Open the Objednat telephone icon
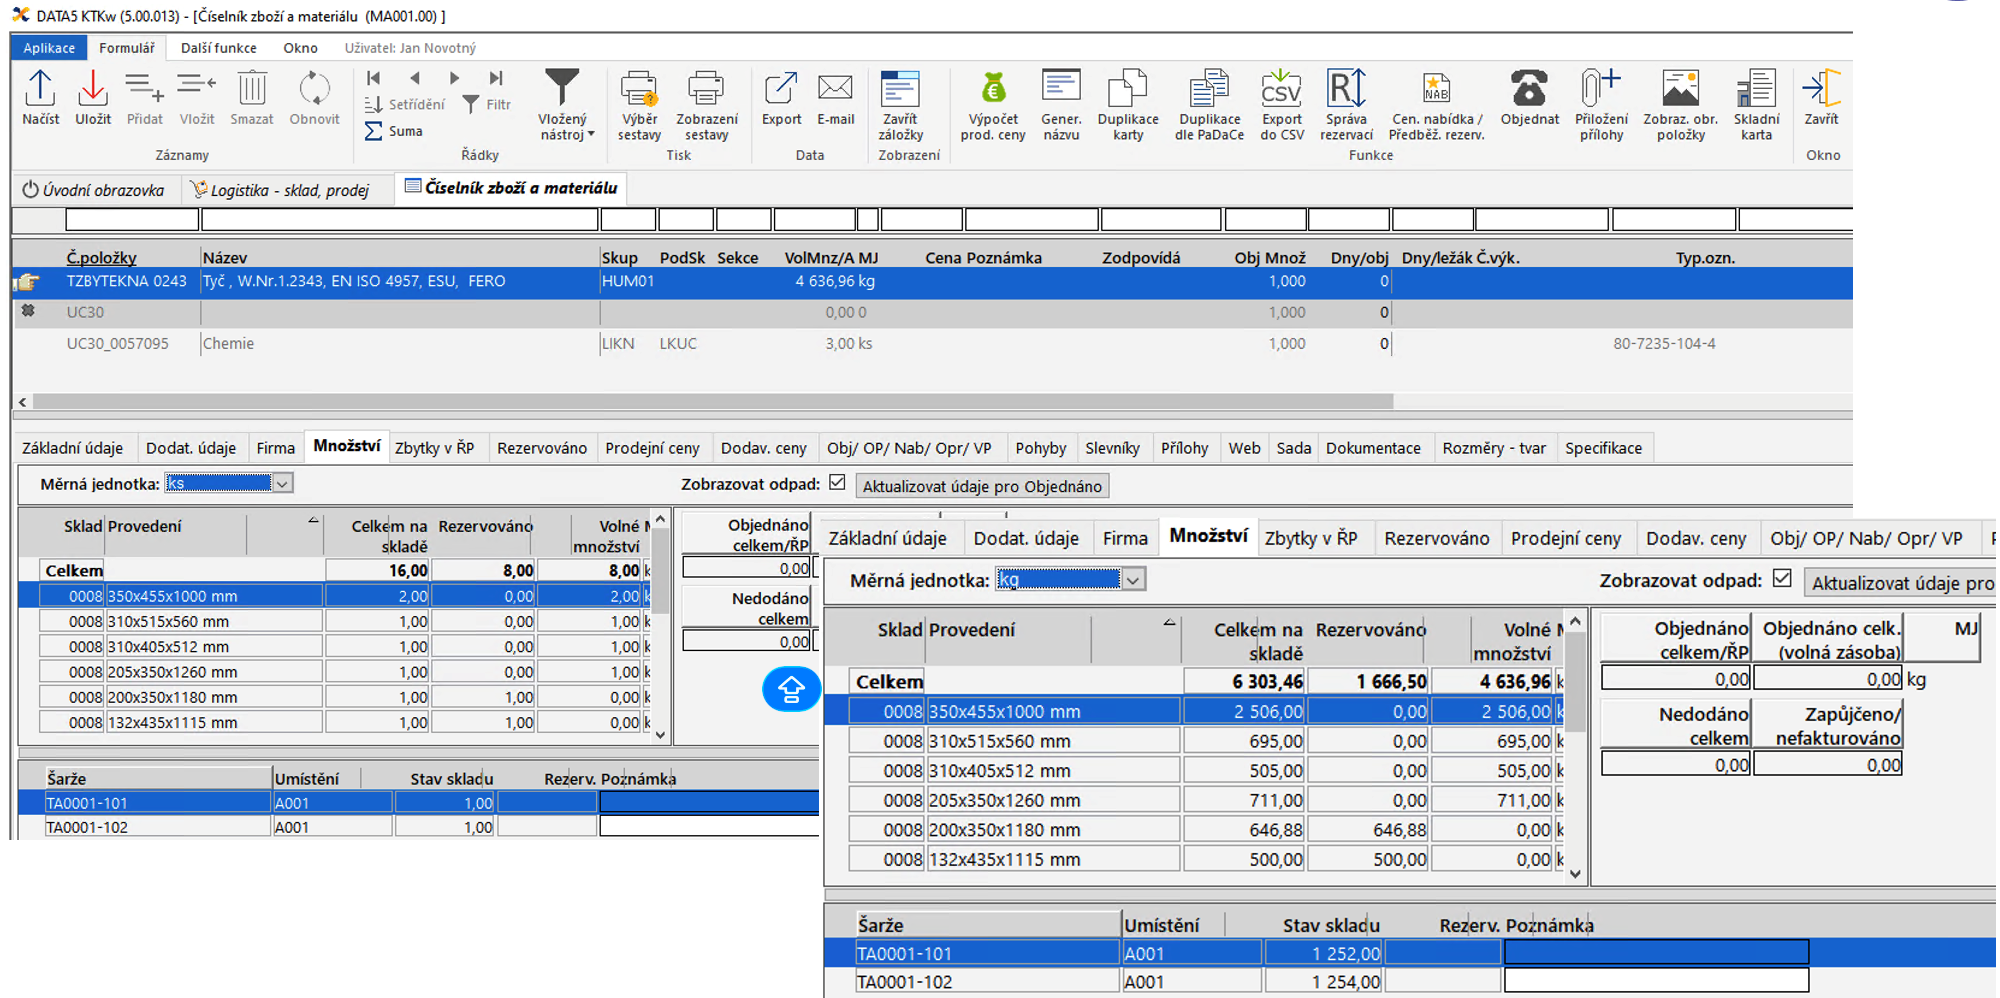This screenshot has width=2000, height=998. coord(1529,90)
